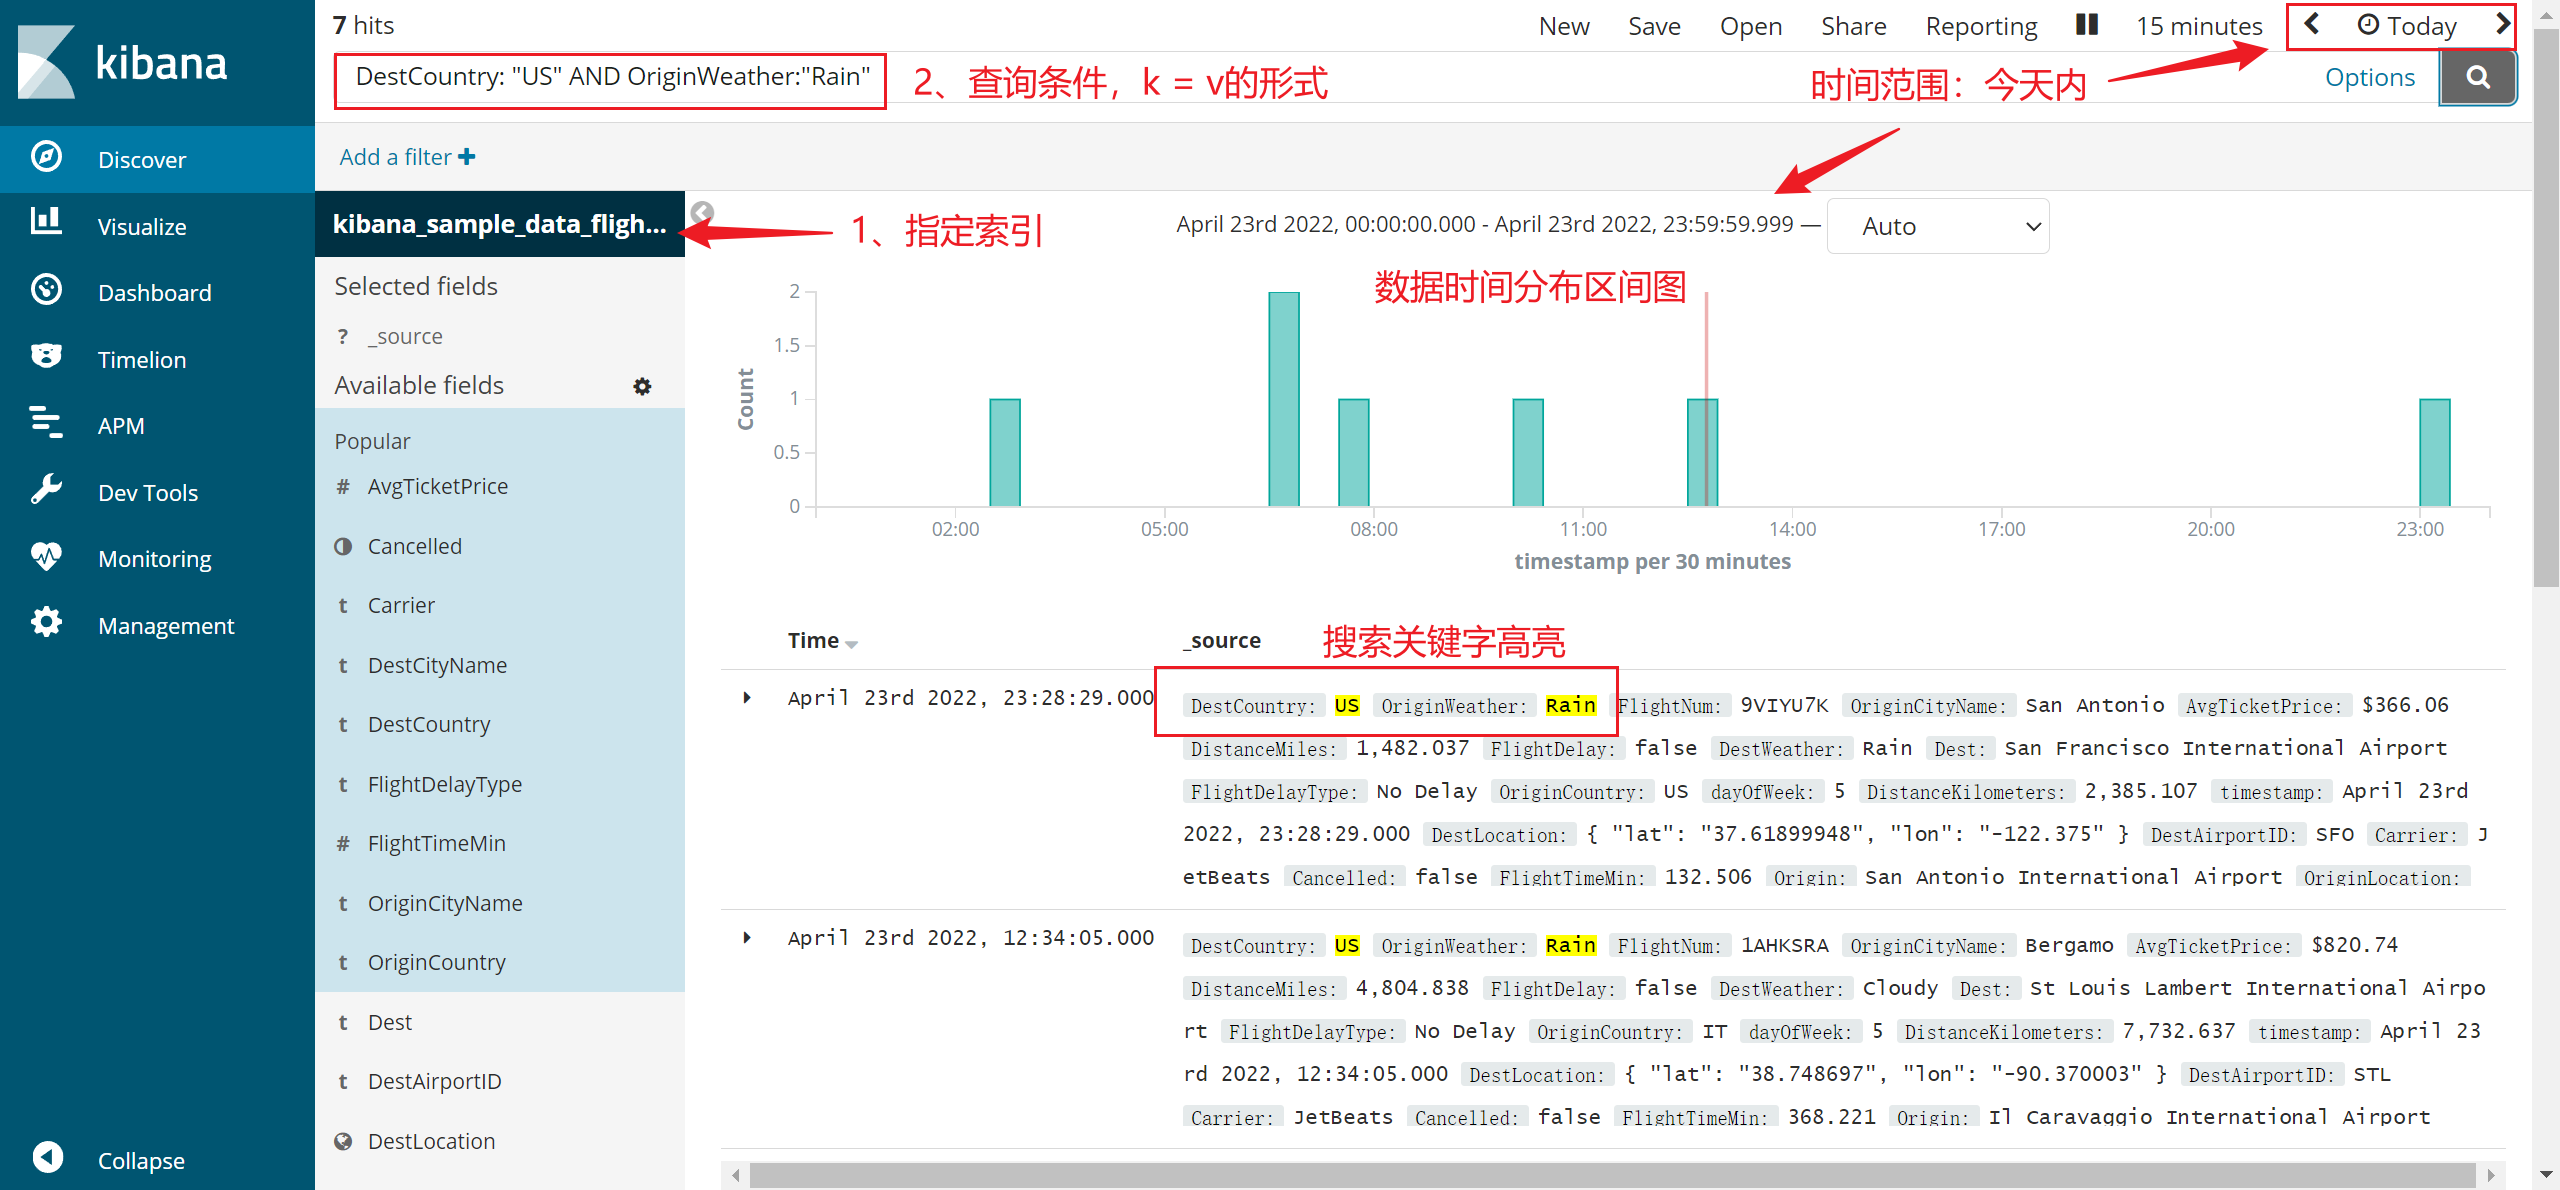Open the Dev Tools wrench icon

(46, 490)
